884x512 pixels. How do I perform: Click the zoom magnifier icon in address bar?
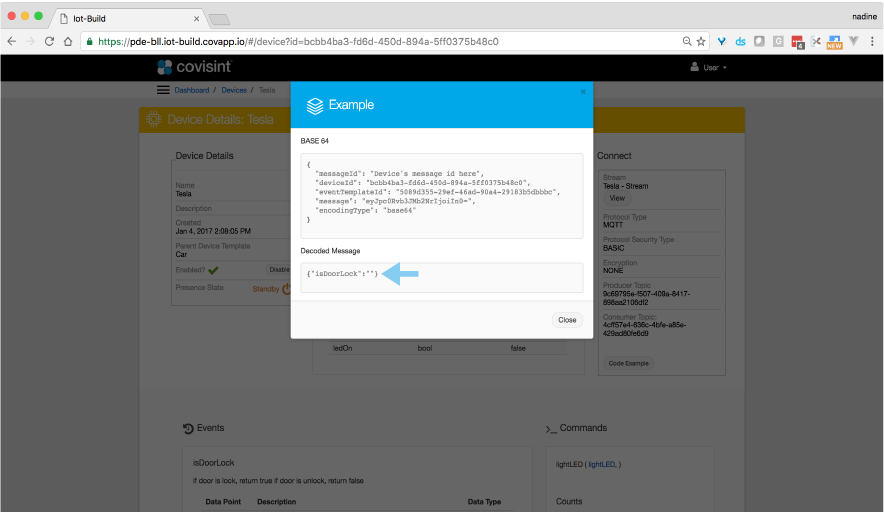(x=686, y=42)
